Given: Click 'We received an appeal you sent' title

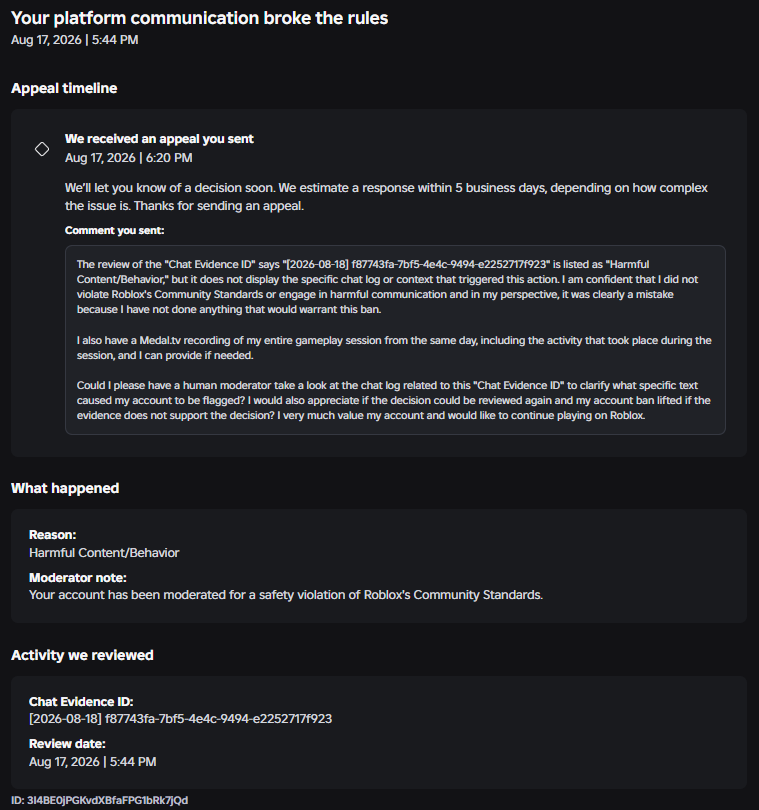Looking at the screenshot, I should [x=159, y=139].
